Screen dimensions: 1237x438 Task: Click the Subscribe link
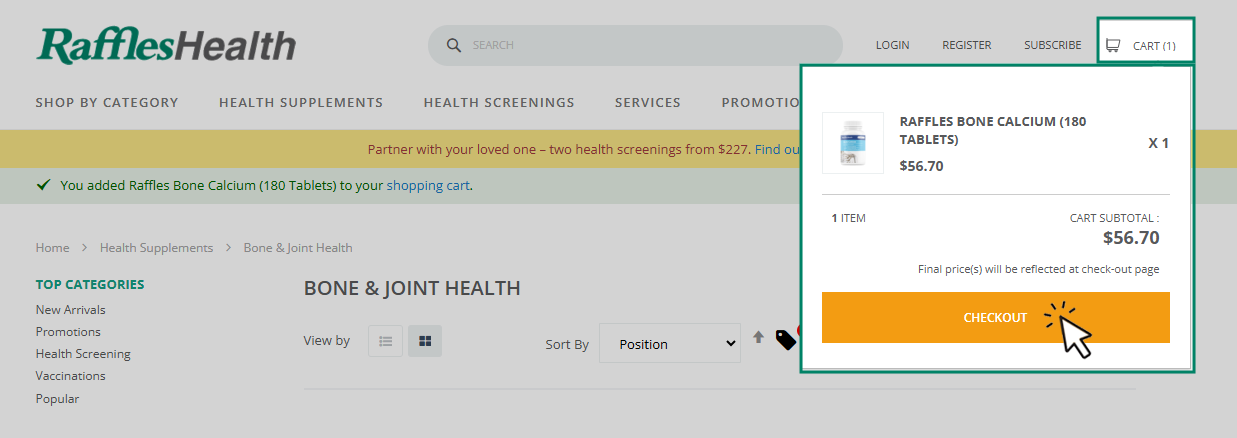point(1052,45)
